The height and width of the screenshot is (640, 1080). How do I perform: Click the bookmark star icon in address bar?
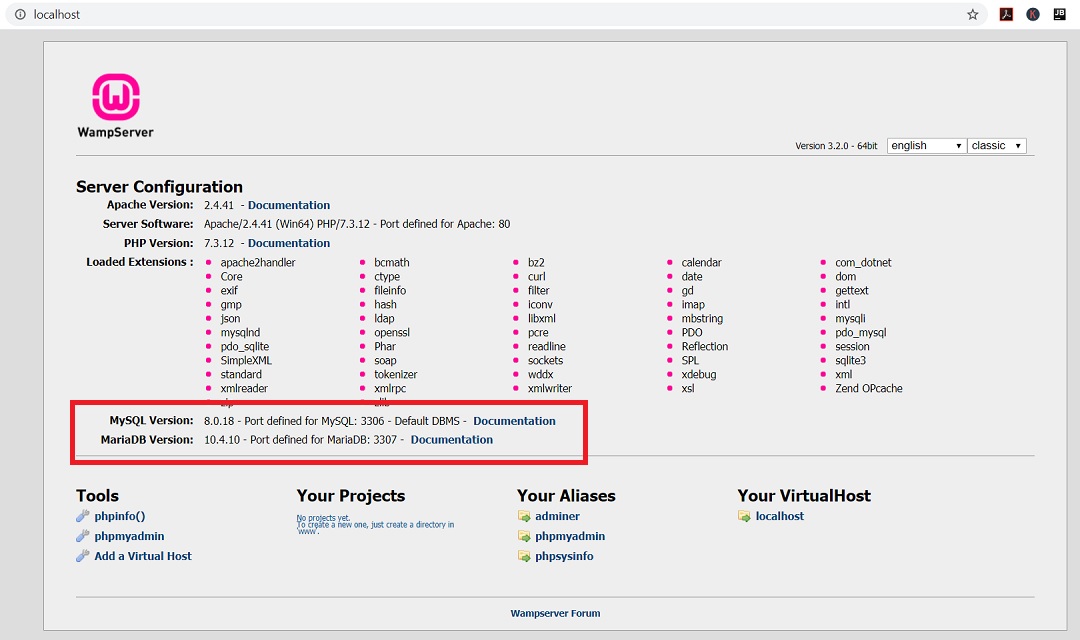pos(973,14)
